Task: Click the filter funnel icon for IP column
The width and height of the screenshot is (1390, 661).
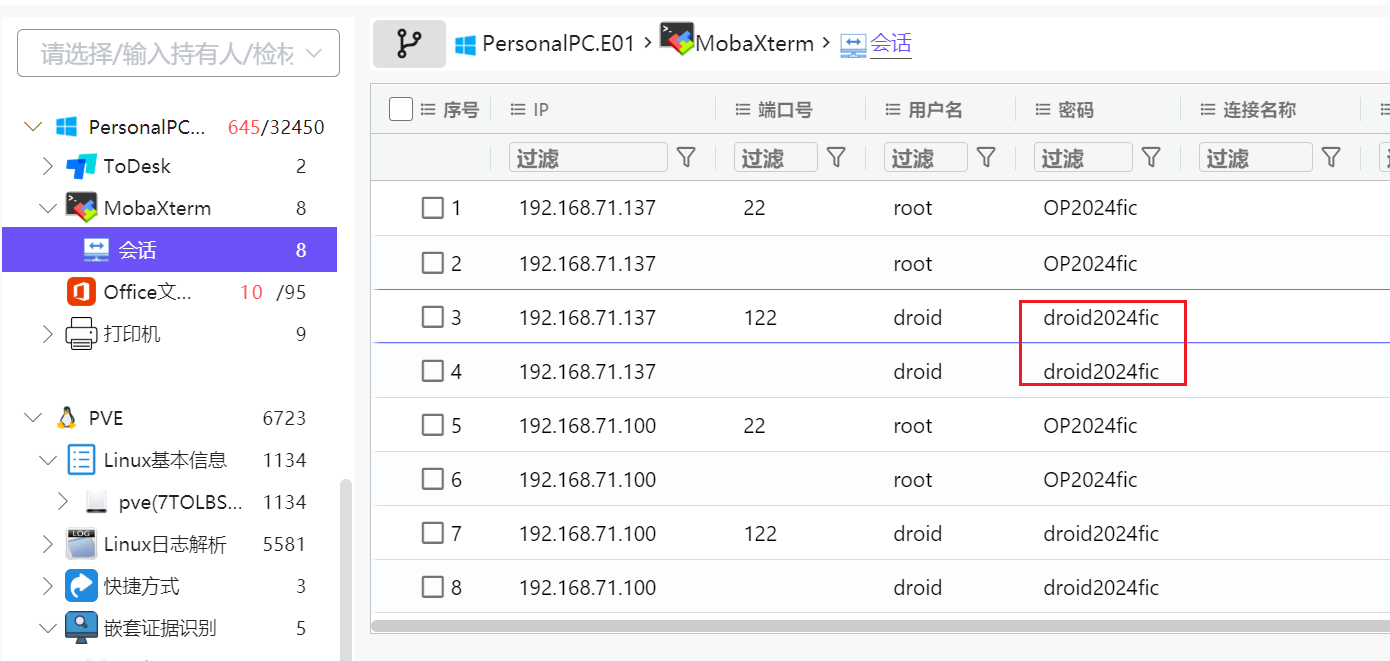Action: (686, 157)
